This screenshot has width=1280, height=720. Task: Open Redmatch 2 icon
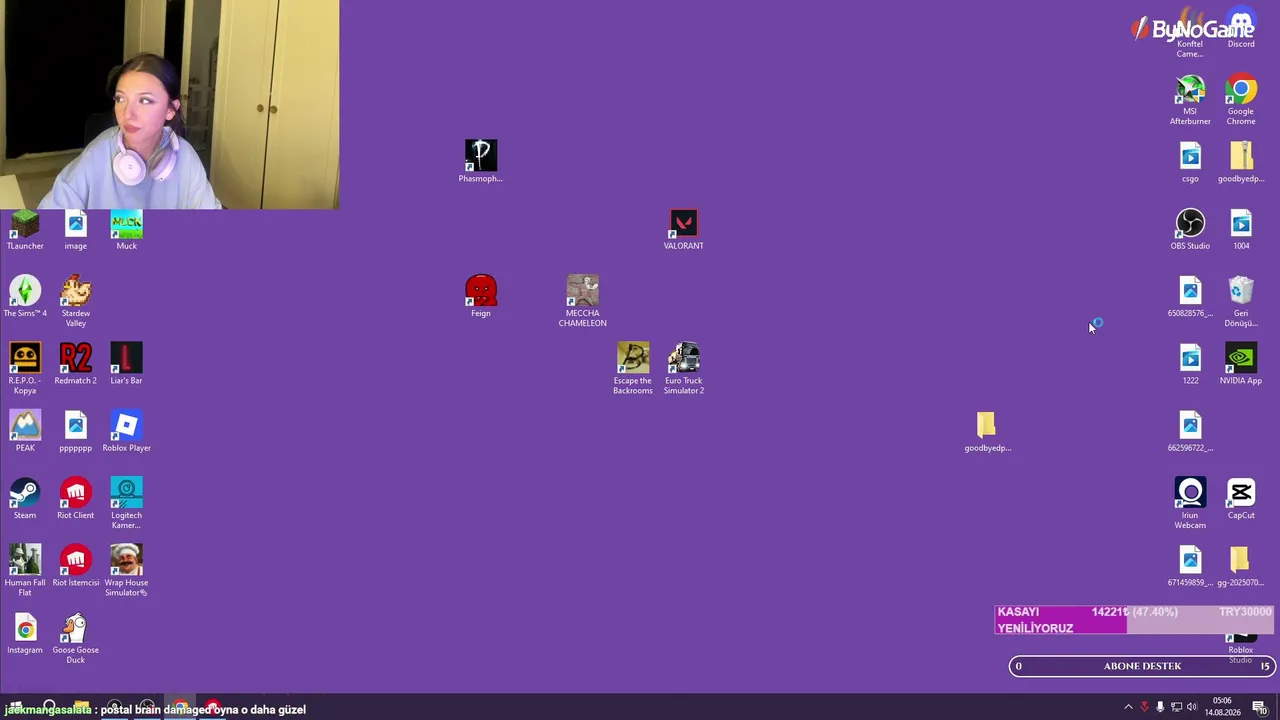(76, 358)
